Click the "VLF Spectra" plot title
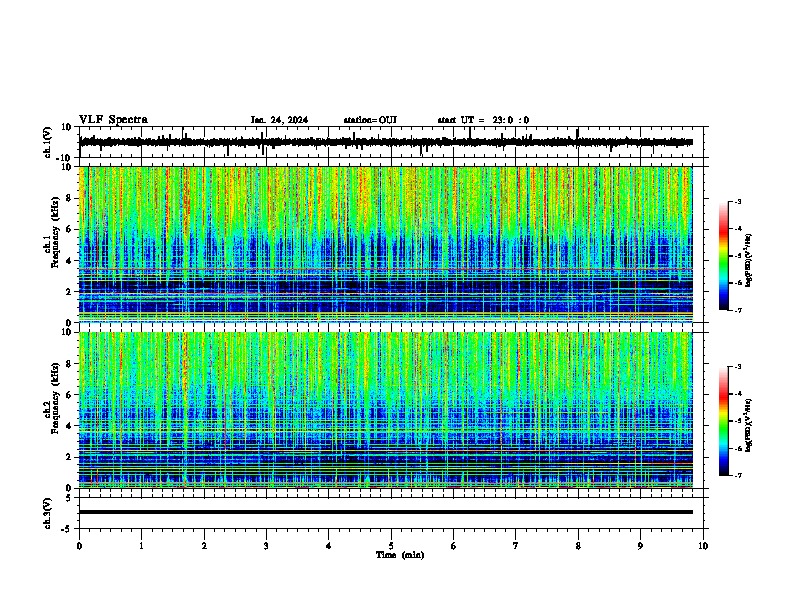The width and height of the screenshot is (792, 612). tap(113, 120)
